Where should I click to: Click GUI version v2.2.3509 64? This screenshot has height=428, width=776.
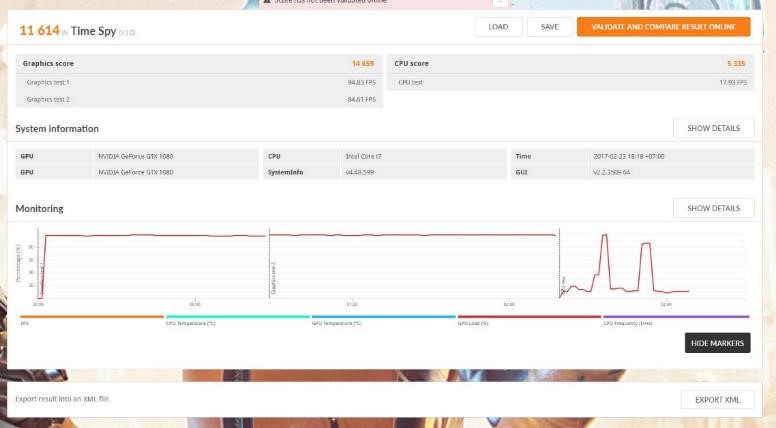pyautogui.click(x=611, y=172)
